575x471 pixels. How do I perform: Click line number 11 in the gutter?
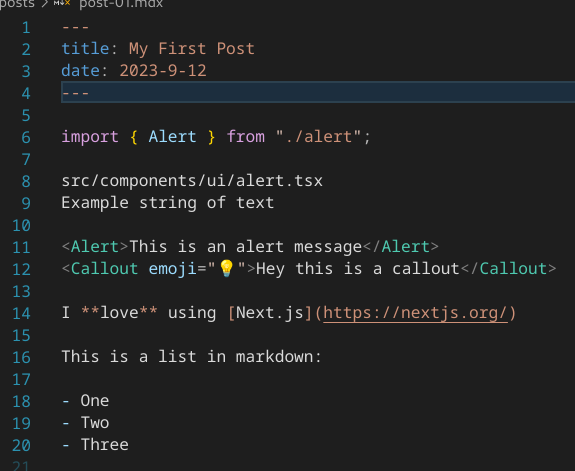[21, 247]
